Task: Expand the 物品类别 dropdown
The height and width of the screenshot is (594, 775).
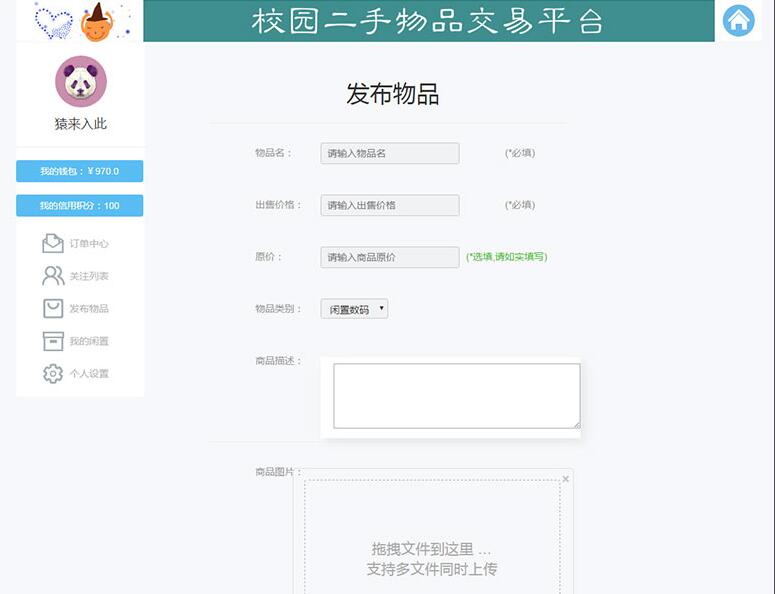Action: [x=354, y=309]
